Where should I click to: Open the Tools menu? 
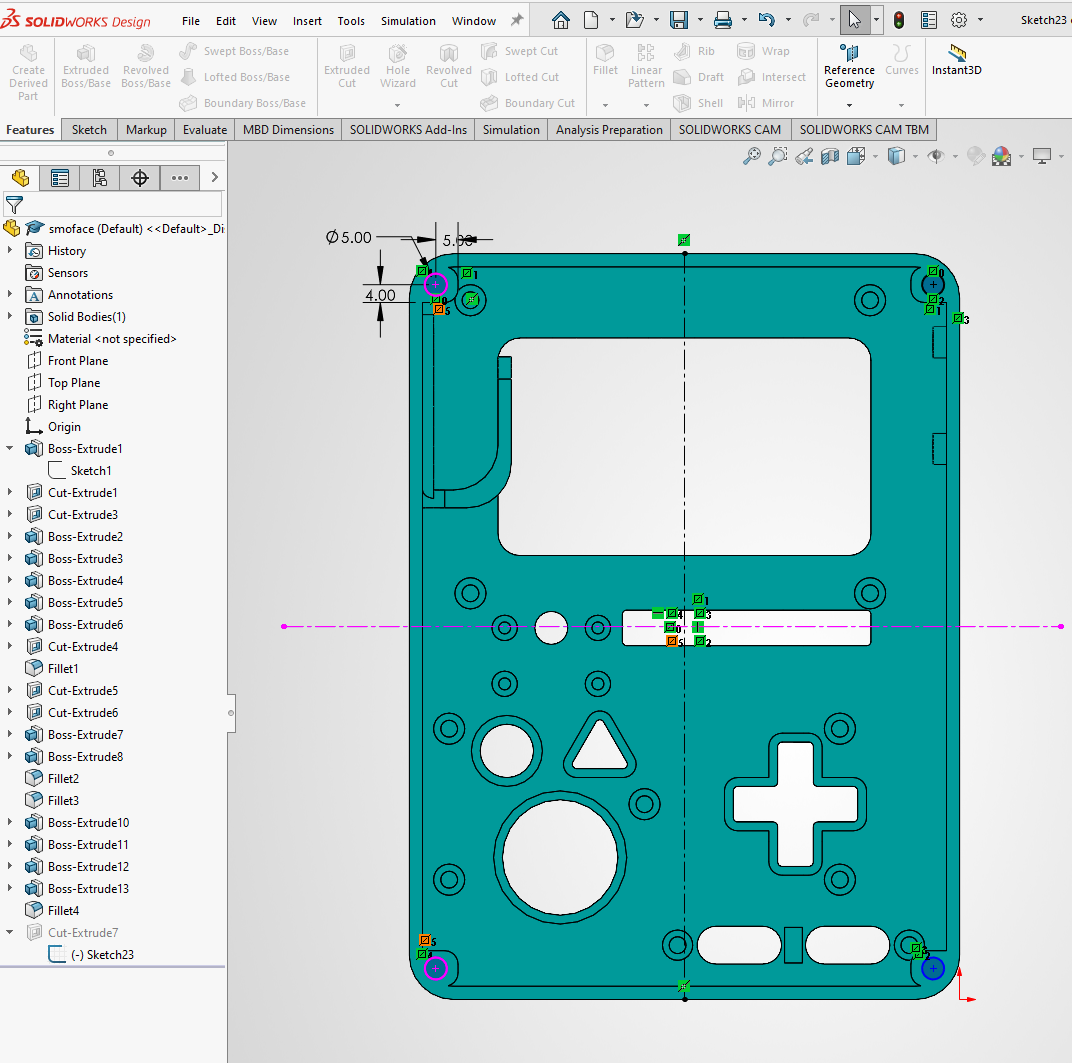(x=351, y=21)
